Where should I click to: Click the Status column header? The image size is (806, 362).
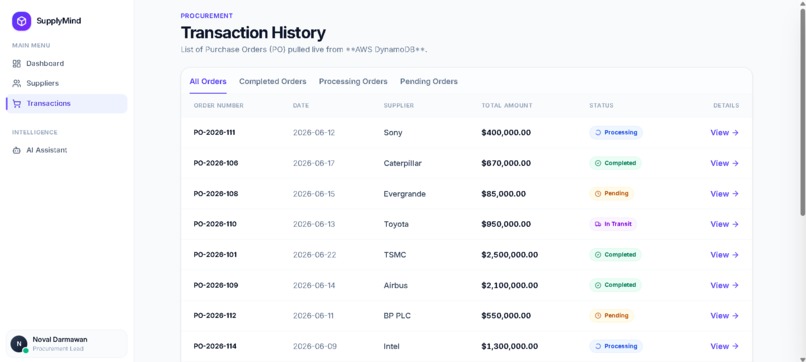point(601,105)
